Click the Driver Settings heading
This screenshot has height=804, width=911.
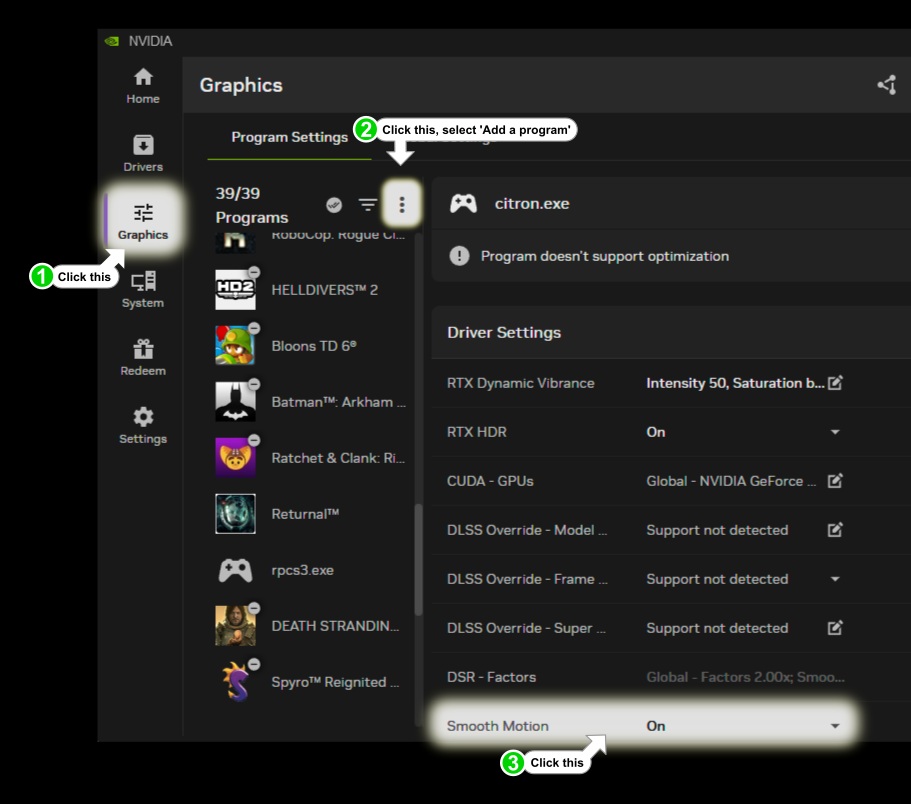click(x=504, y=332)
